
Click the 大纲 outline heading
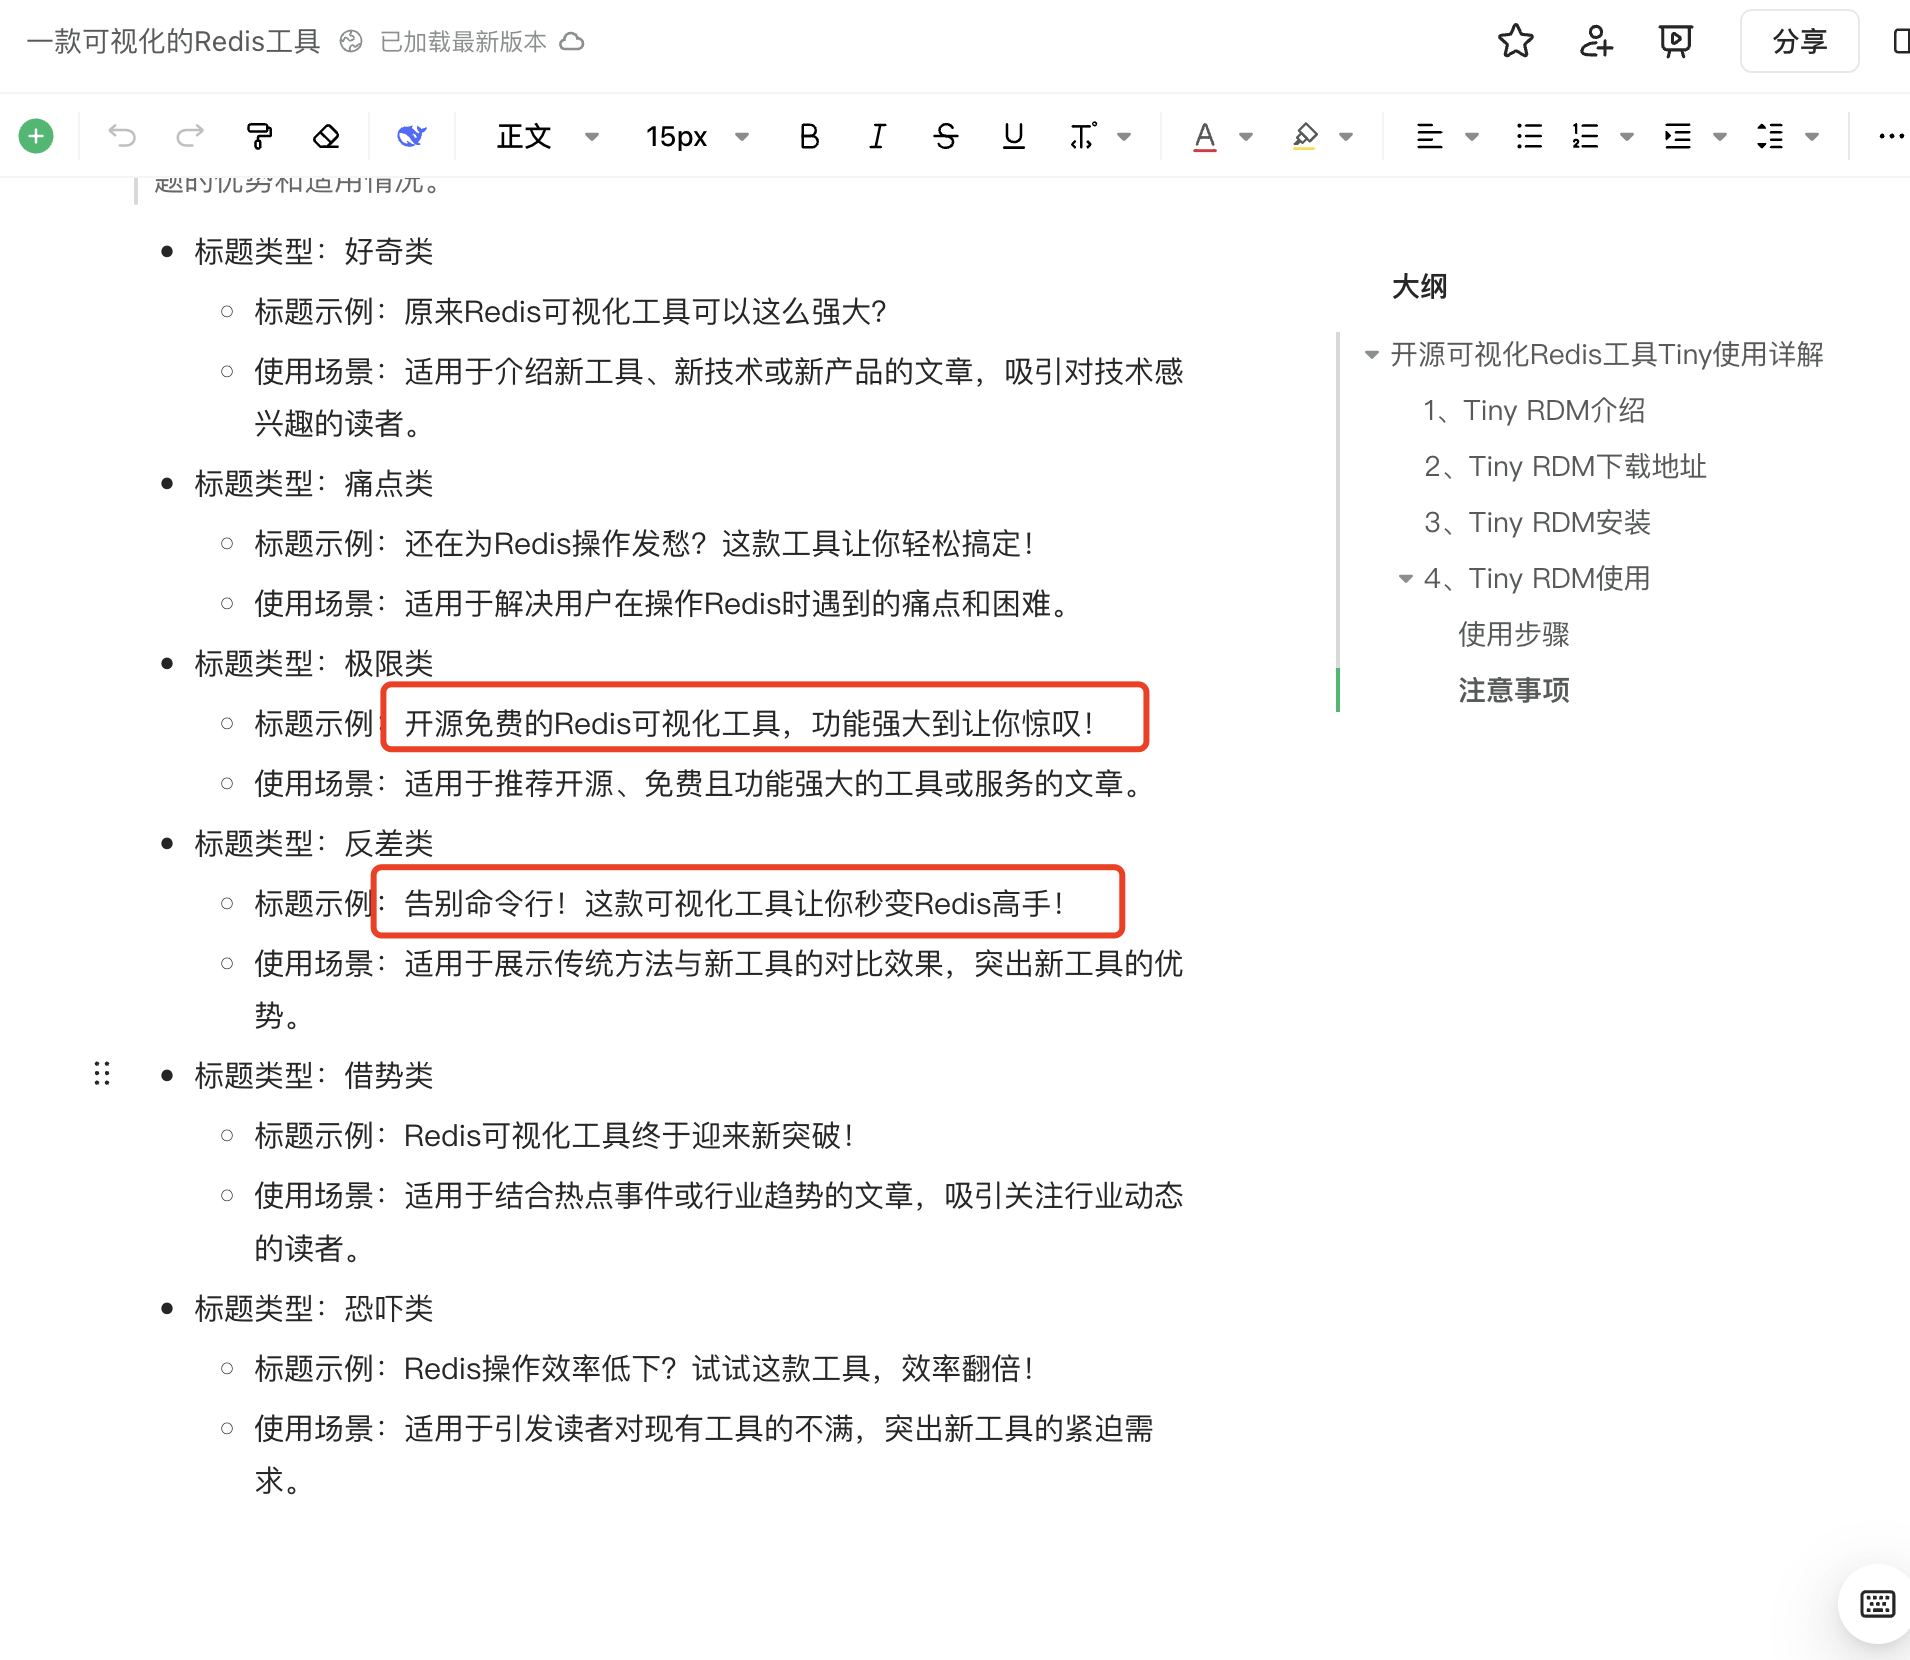tap(1419, 287)
